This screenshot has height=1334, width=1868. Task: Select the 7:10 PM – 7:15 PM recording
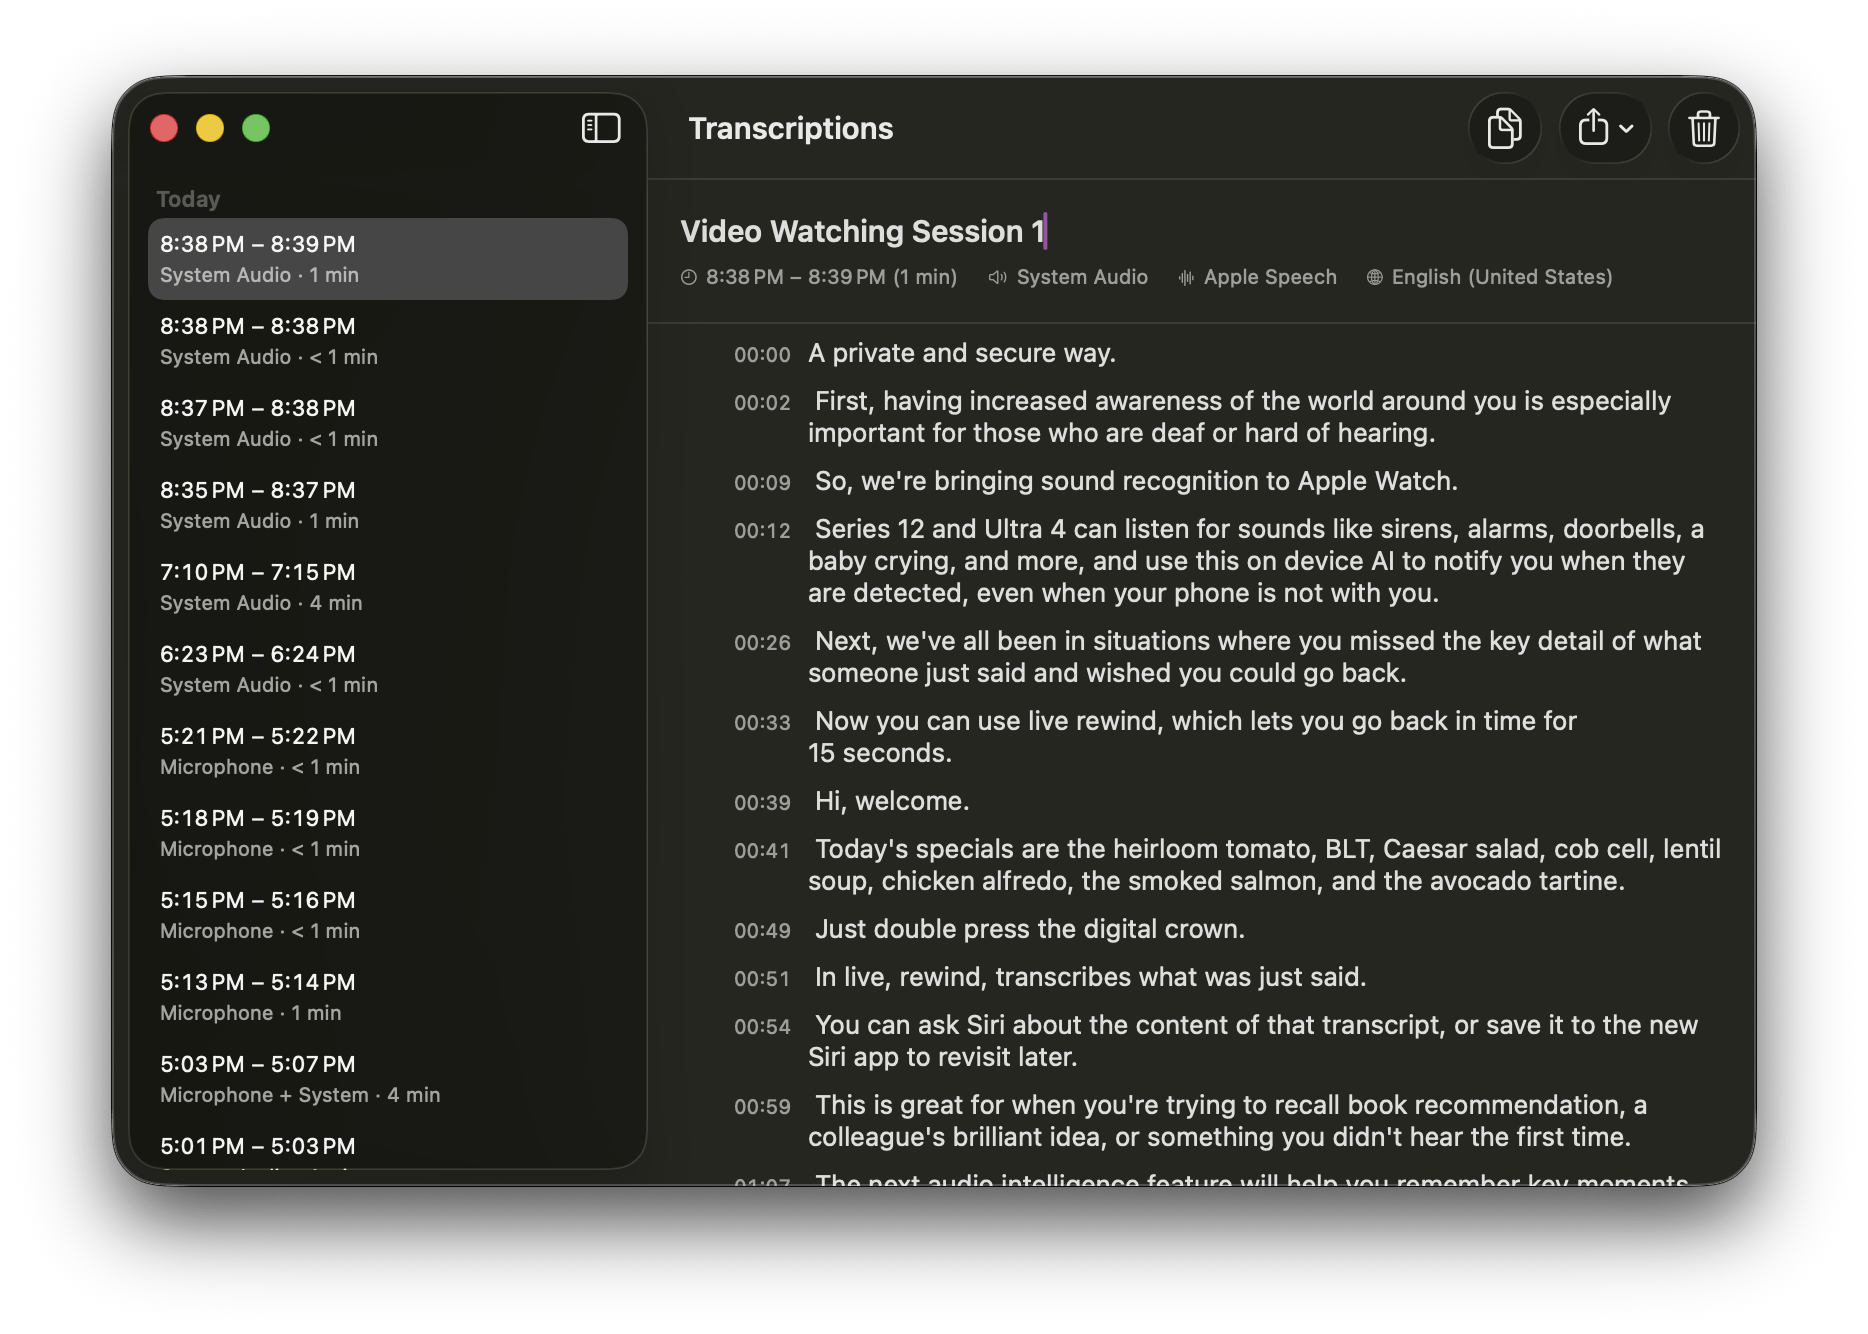point(388,587)
